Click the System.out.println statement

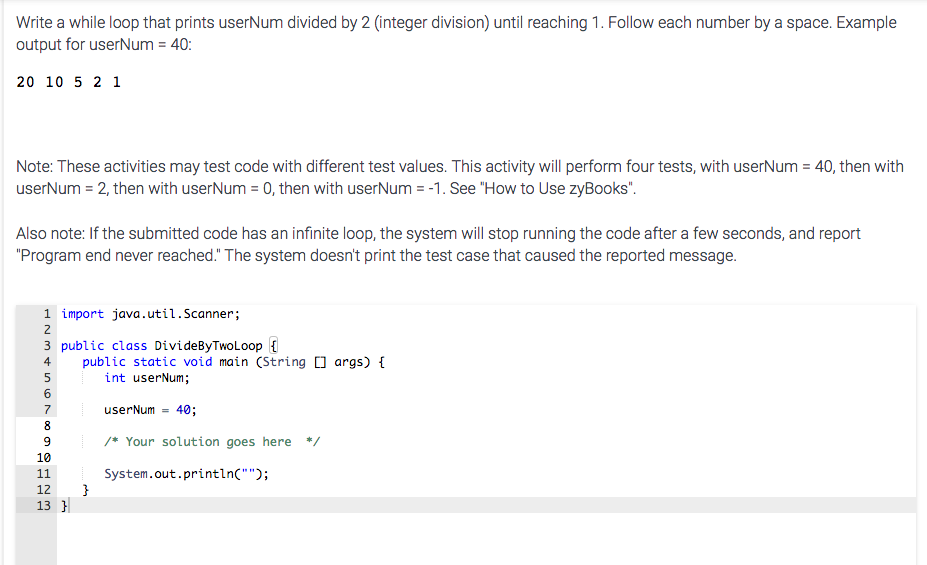coord(186,473)
